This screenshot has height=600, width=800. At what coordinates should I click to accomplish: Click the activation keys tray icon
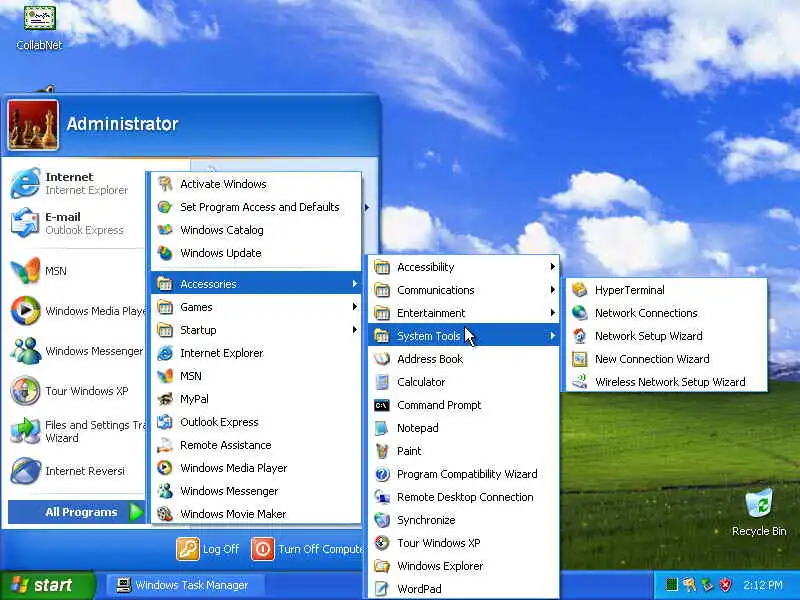pyautogui.click(x=690, y=585)
